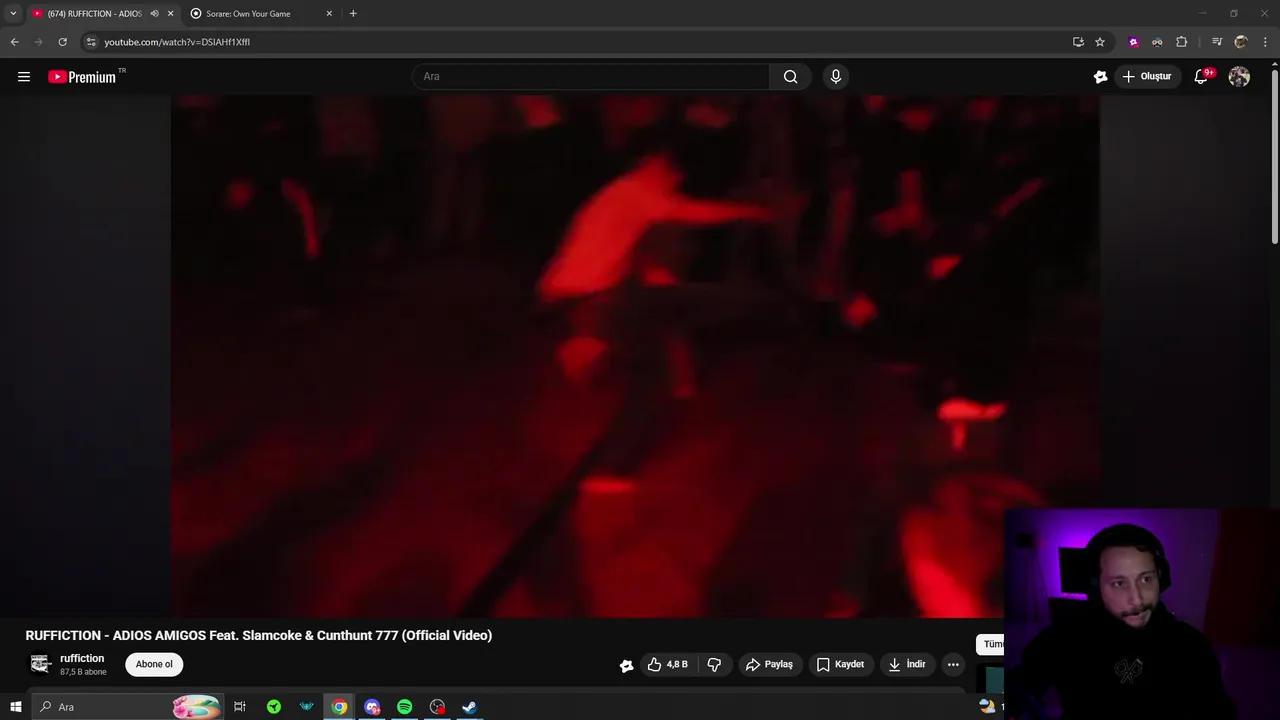Open YouTube account avatar menu

pyautogui.click(x=1239, y=77)
